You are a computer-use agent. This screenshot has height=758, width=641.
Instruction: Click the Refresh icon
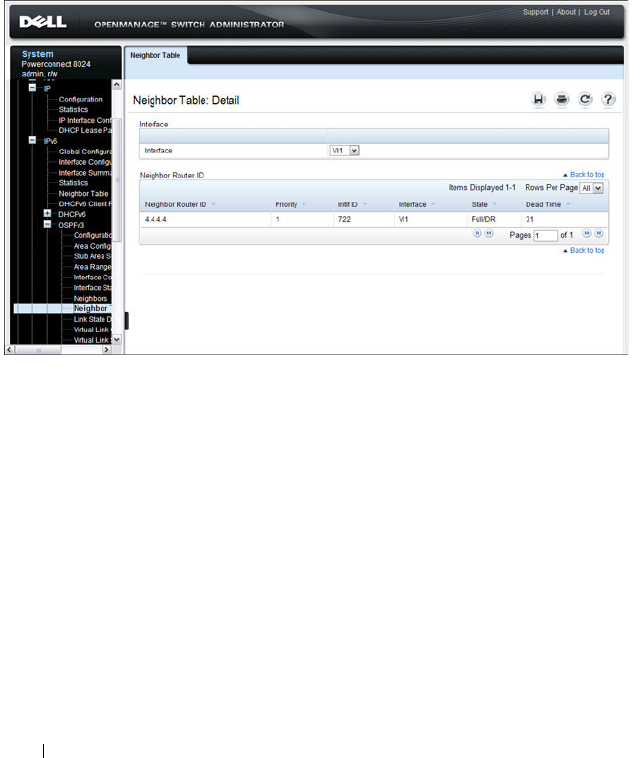point(585,99)
